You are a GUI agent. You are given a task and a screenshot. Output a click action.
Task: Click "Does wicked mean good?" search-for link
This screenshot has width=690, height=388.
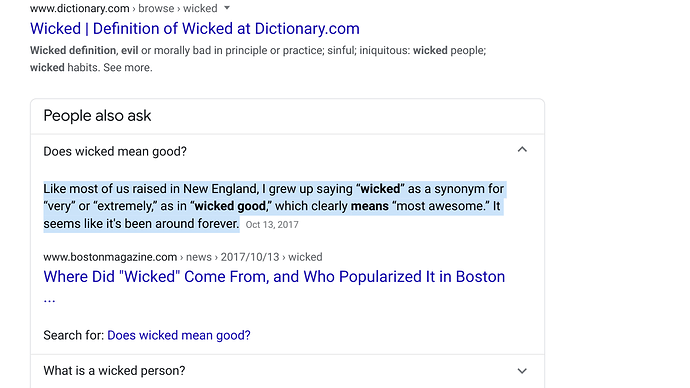[179, 335]
